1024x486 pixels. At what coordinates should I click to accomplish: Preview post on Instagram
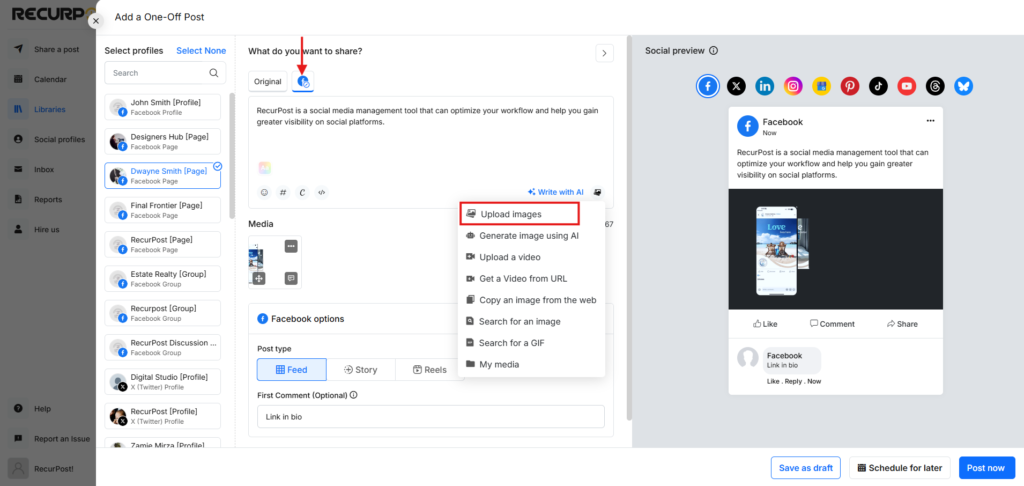point(793,86)
